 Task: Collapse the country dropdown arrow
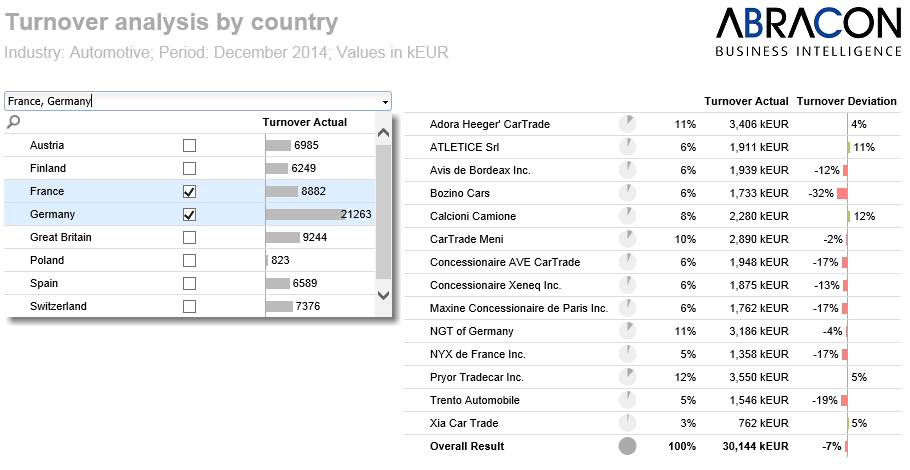(385, 102)
